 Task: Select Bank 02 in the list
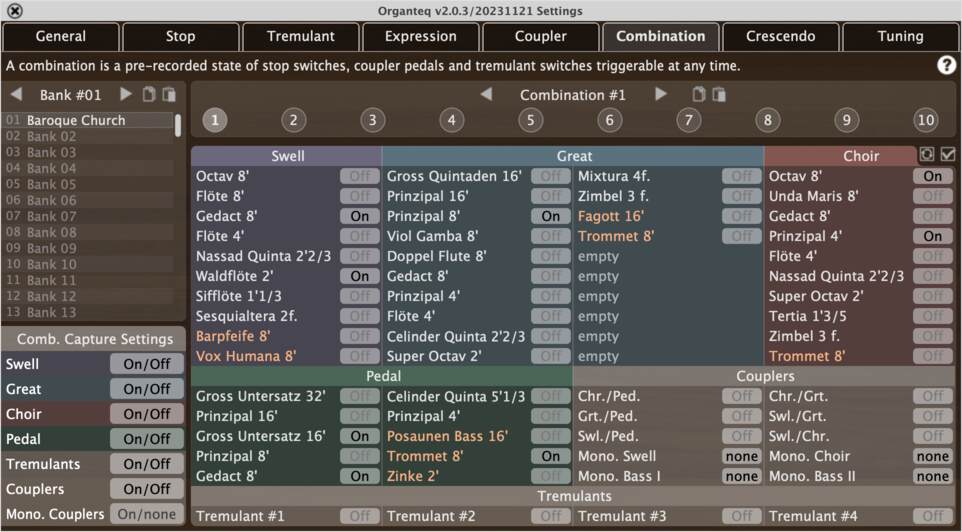[x=88, y=136]
